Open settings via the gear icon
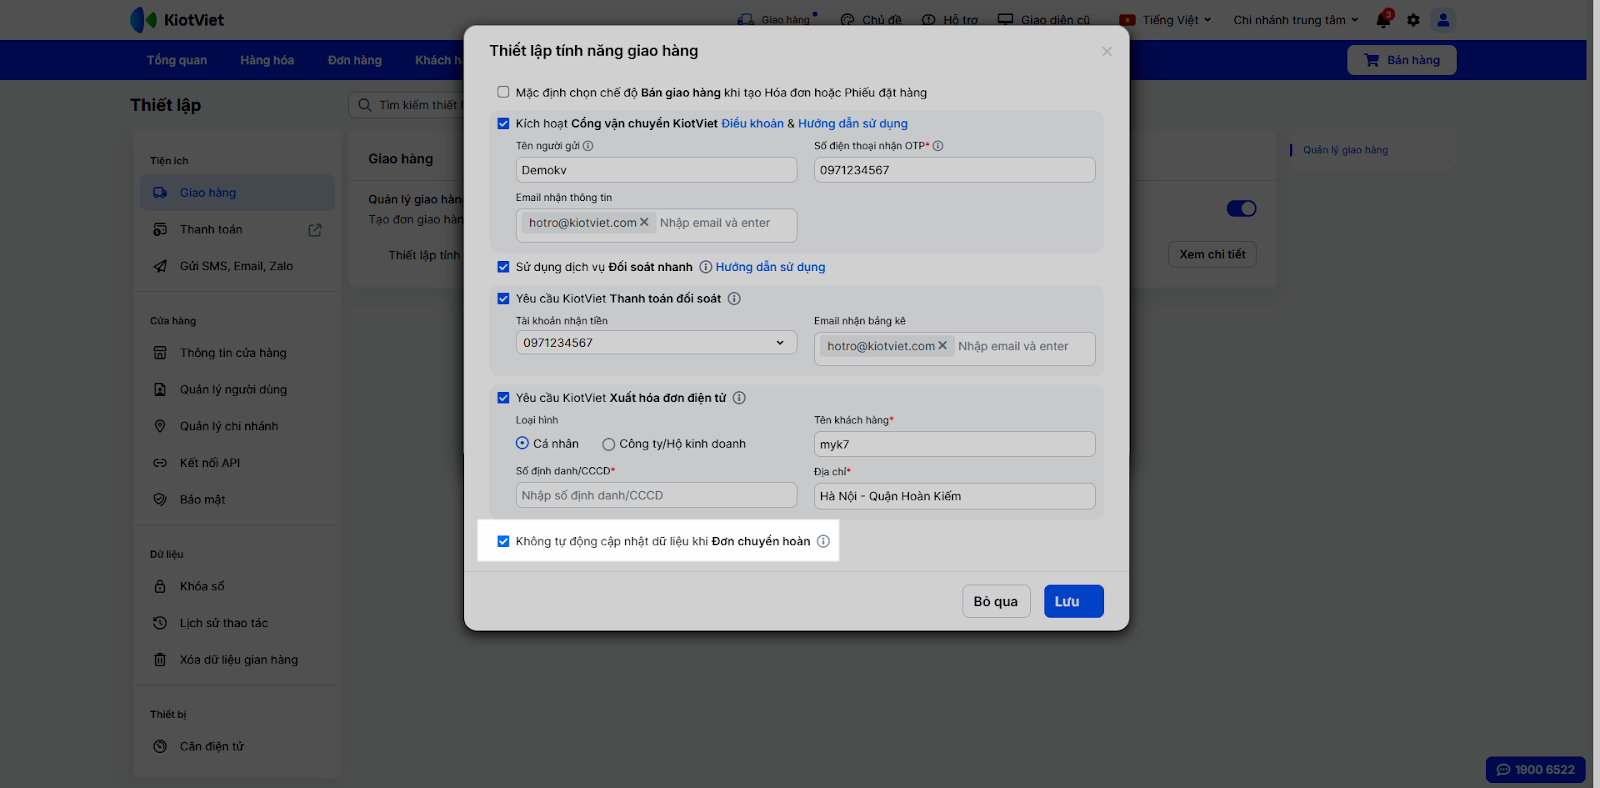The image size is (1600, 788). (1413, 20)
